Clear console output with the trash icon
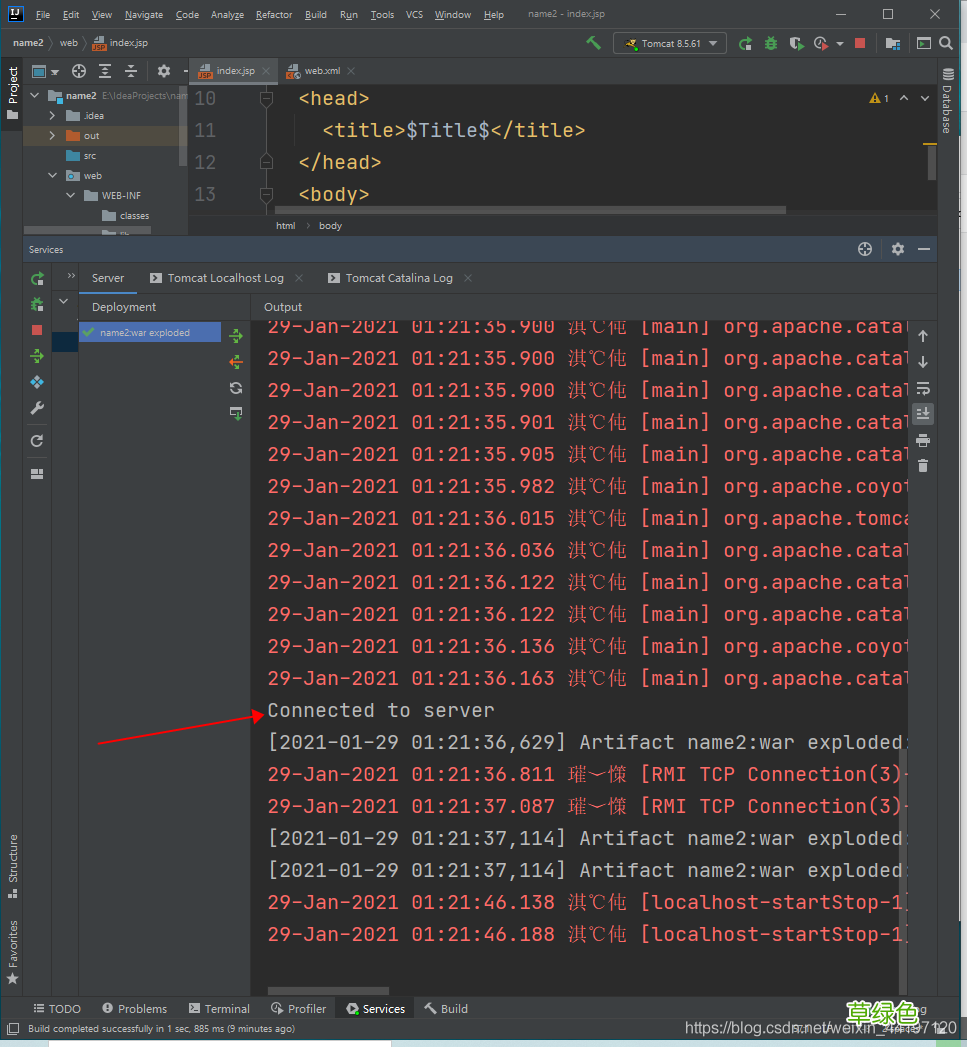The width and height of the screenshot is (967, 1047). pyautogui.click(x=923, y=465)
